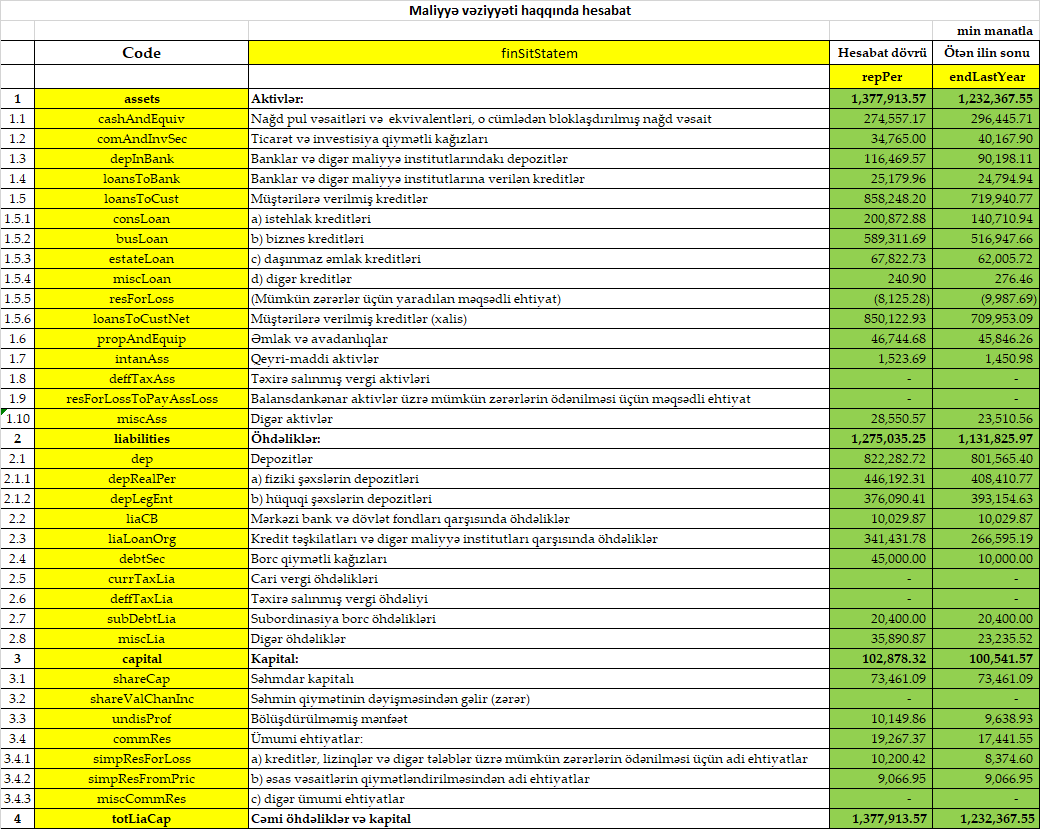Viewport: 1040px width, 829px height.
Task: Select the "comAndInvSec" code cell
Action: coord(141,139)
